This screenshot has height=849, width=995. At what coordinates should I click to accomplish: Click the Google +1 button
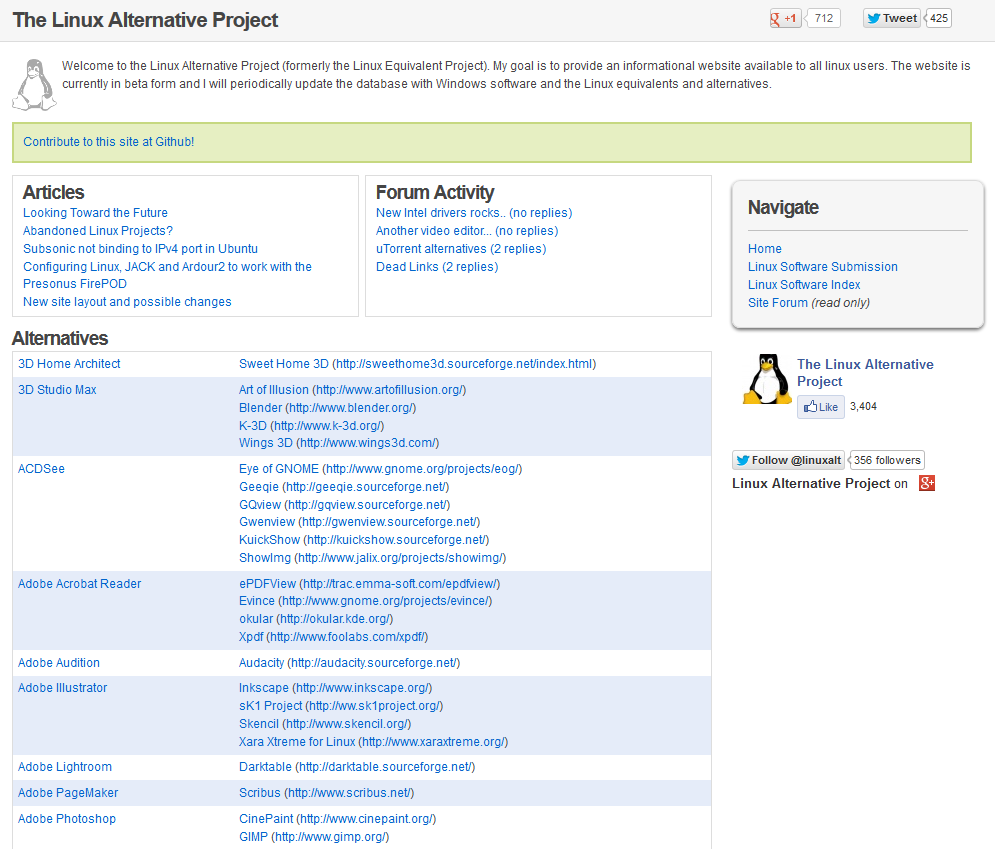[x=786, y=18]
